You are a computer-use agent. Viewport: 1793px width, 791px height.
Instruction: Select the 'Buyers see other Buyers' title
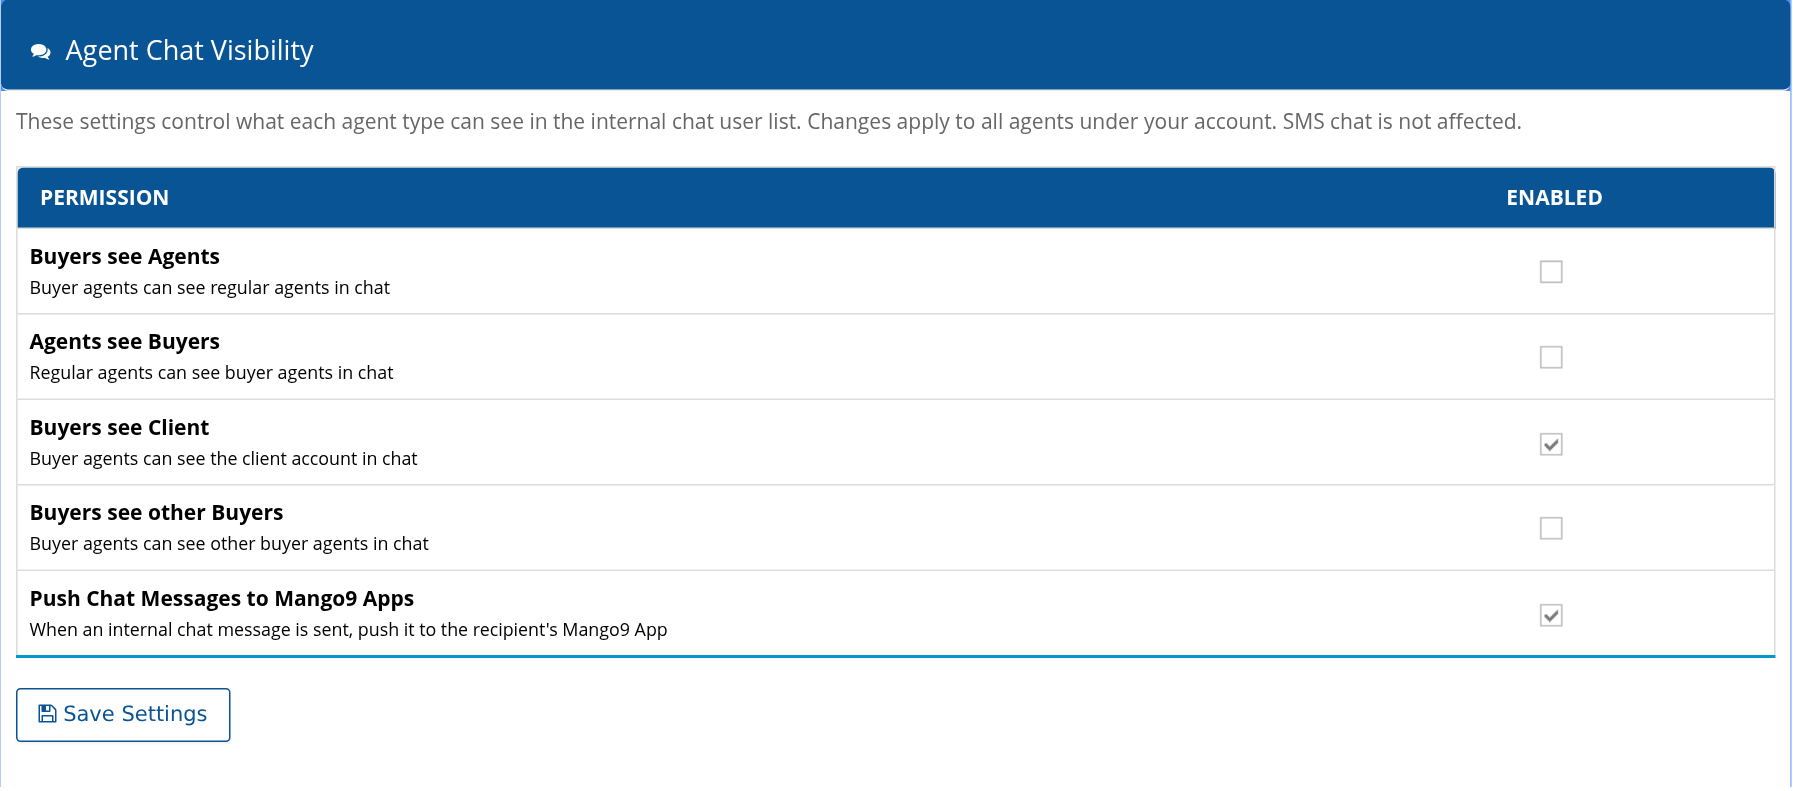click(x=157, y=513)
